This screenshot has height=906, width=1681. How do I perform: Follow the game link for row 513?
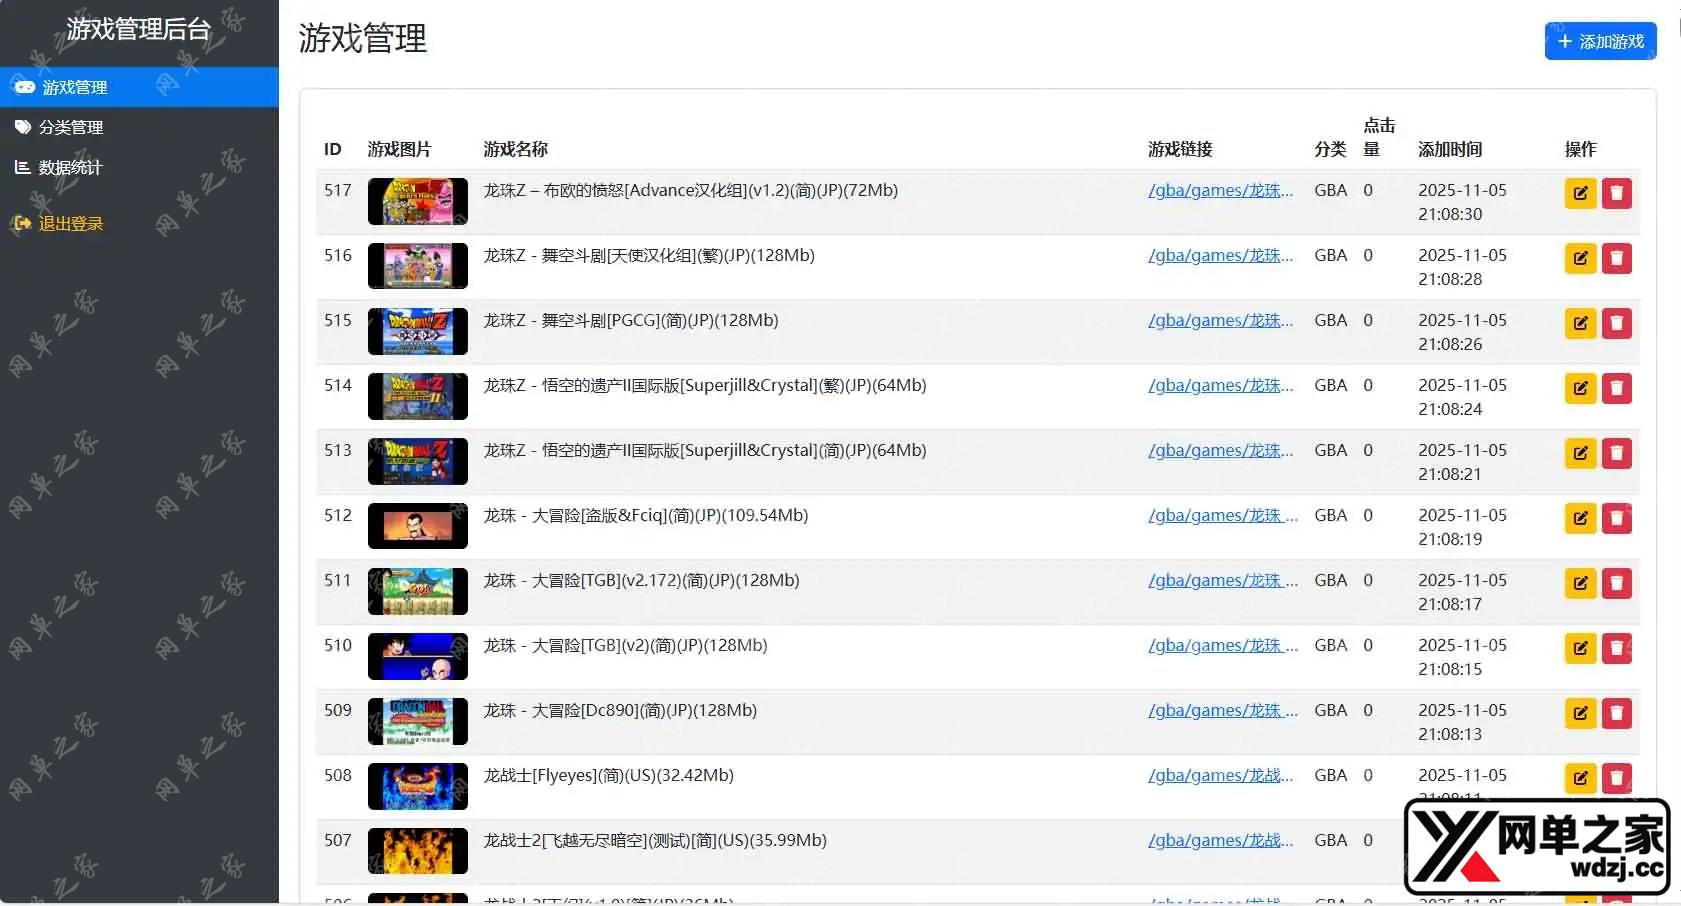point(1220,451)
